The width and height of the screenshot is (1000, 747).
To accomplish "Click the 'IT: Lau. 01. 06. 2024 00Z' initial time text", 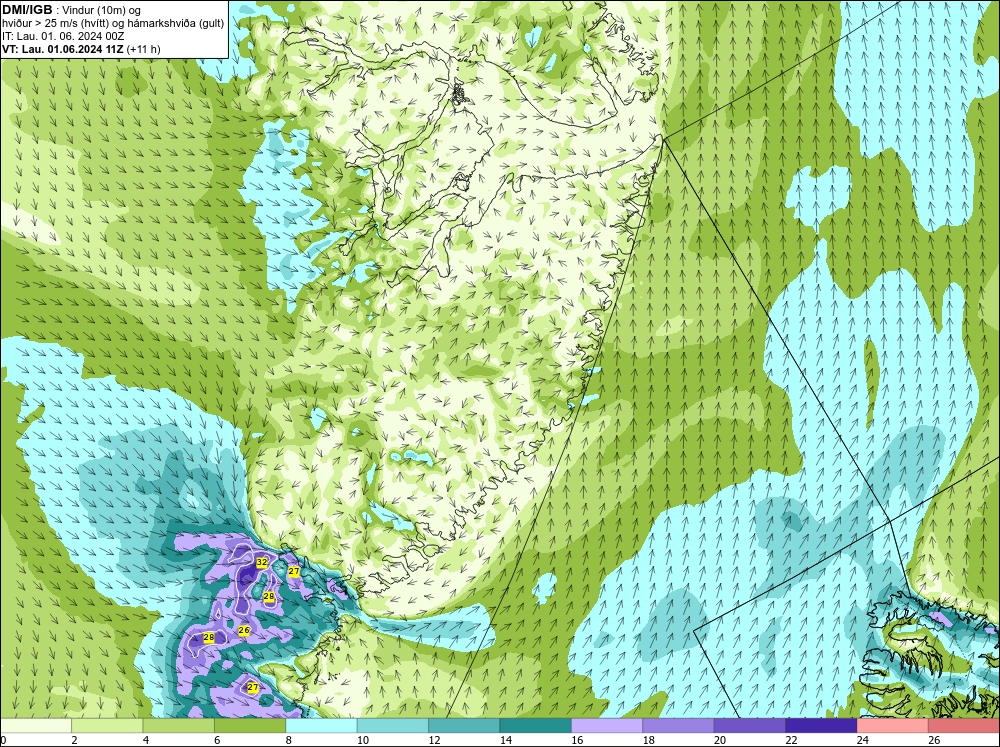I will [x=63, y=36].
